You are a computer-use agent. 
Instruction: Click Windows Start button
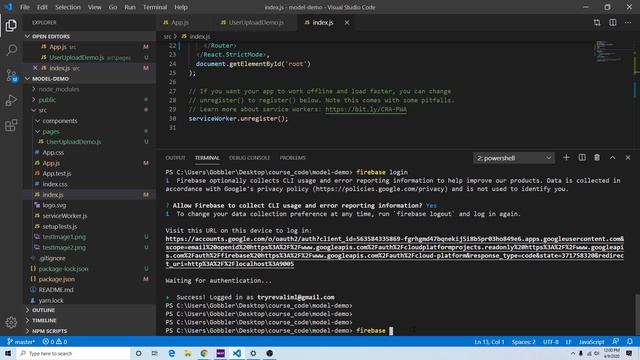click(8, 353)
